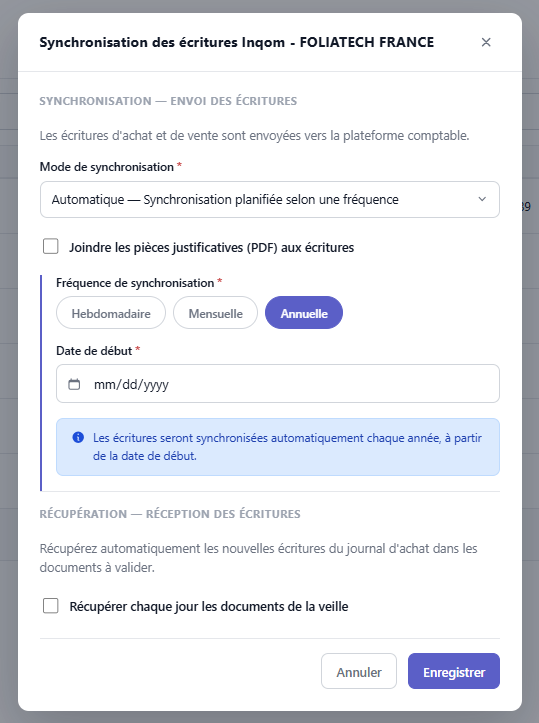The height and width of the screenshot is (723, 539).
Task: Close the Inqom synchronisation dialog with X
Action: [x=486, y=42]
